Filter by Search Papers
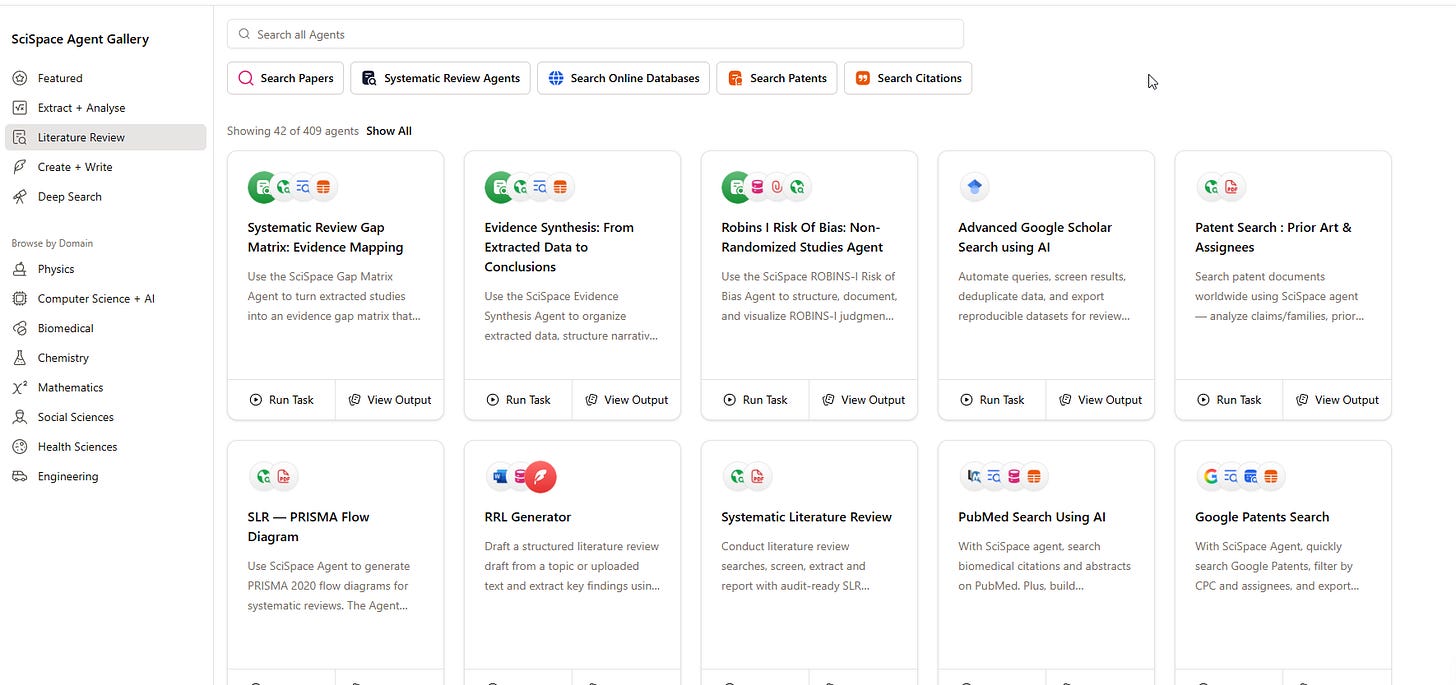The width and height of the screenshot is (1456, 685). pos(286,78)
